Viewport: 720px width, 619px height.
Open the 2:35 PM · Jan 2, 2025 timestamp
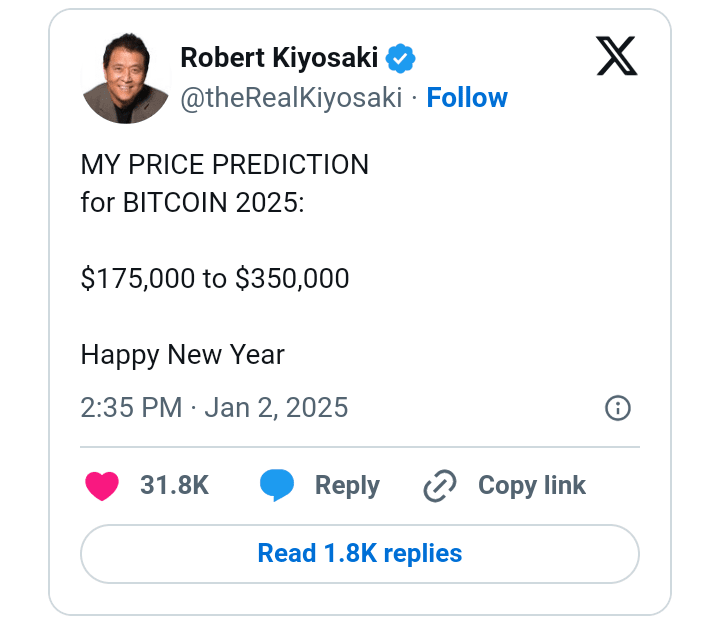coord(214,407)
